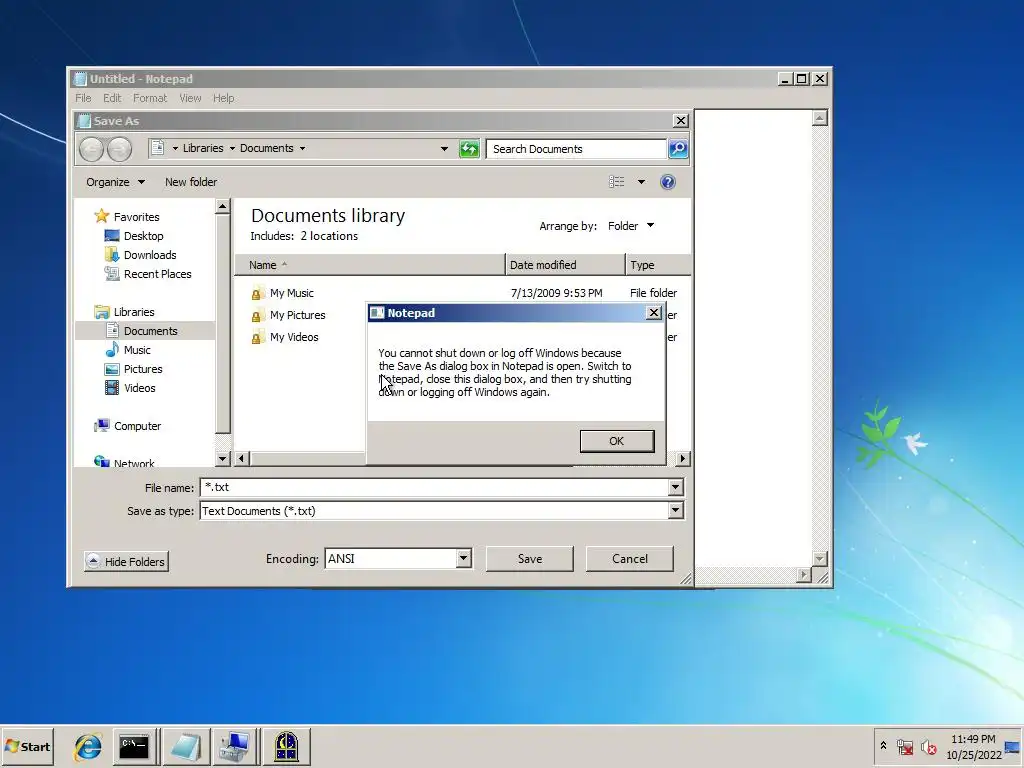Click the network disconnected tray icon
The height and width of the screenshot is (768, 1024).
point(904,746)
